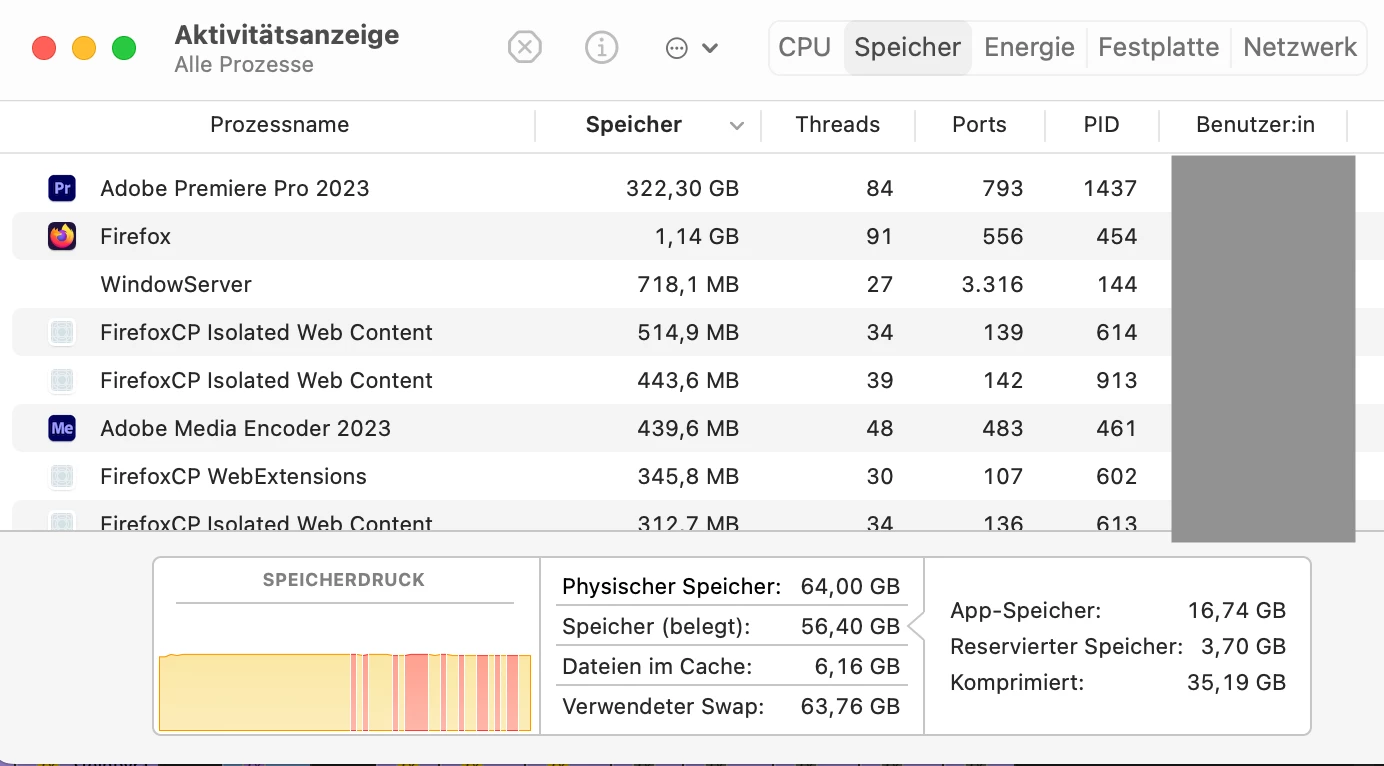1384x766 pixels.
Task: Click the Speicherdruck memory pressure graph
Action: [345, 690]
